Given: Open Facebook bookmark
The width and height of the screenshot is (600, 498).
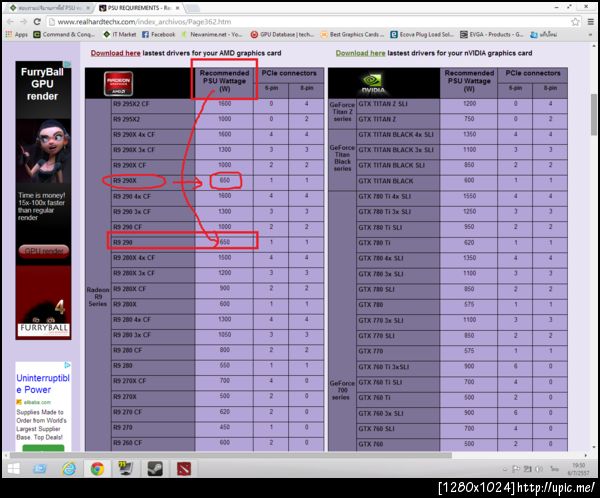Looking at the screenshot, I should coord(158,34).
